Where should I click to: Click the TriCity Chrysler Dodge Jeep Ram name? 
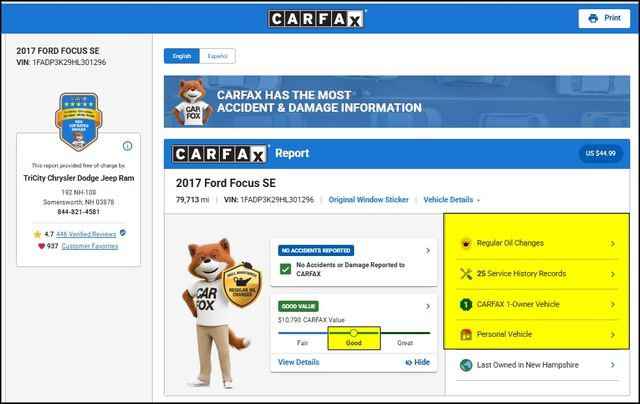pos(78,178)
